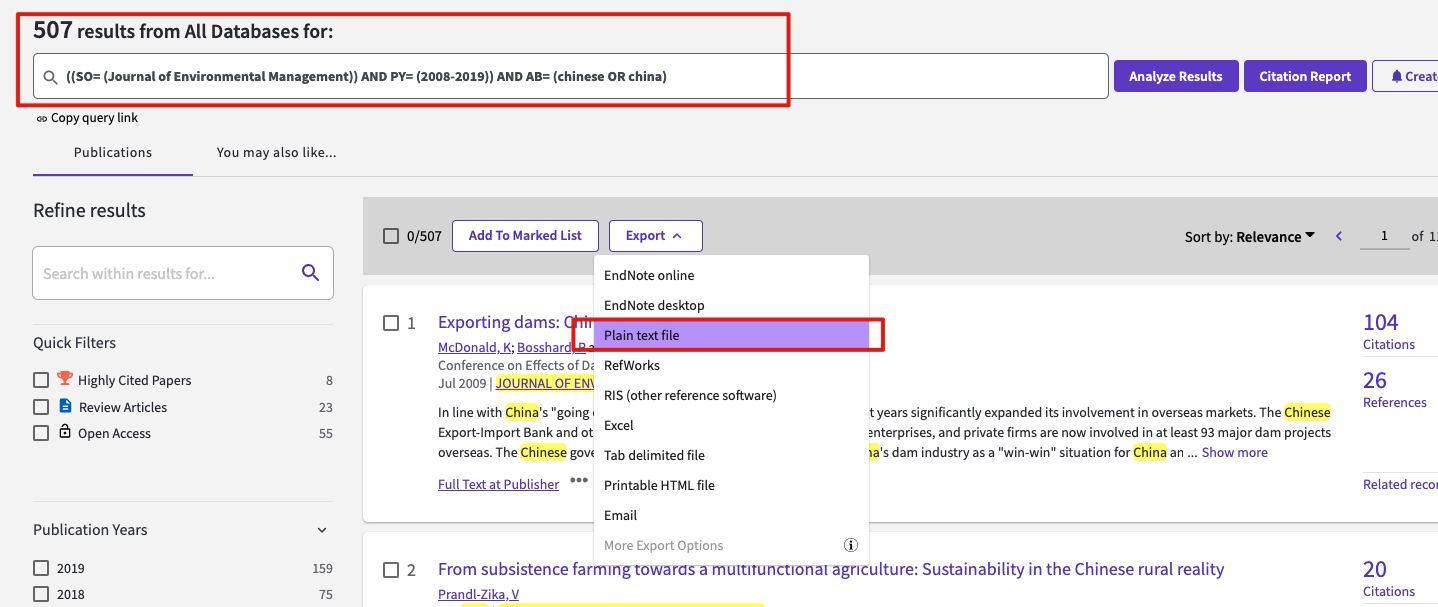Image resolution: width=1438 pixels, height=607 pixels.
Task: Open the Sort by Relevance dropdown
Action: tap(1250, 237)
